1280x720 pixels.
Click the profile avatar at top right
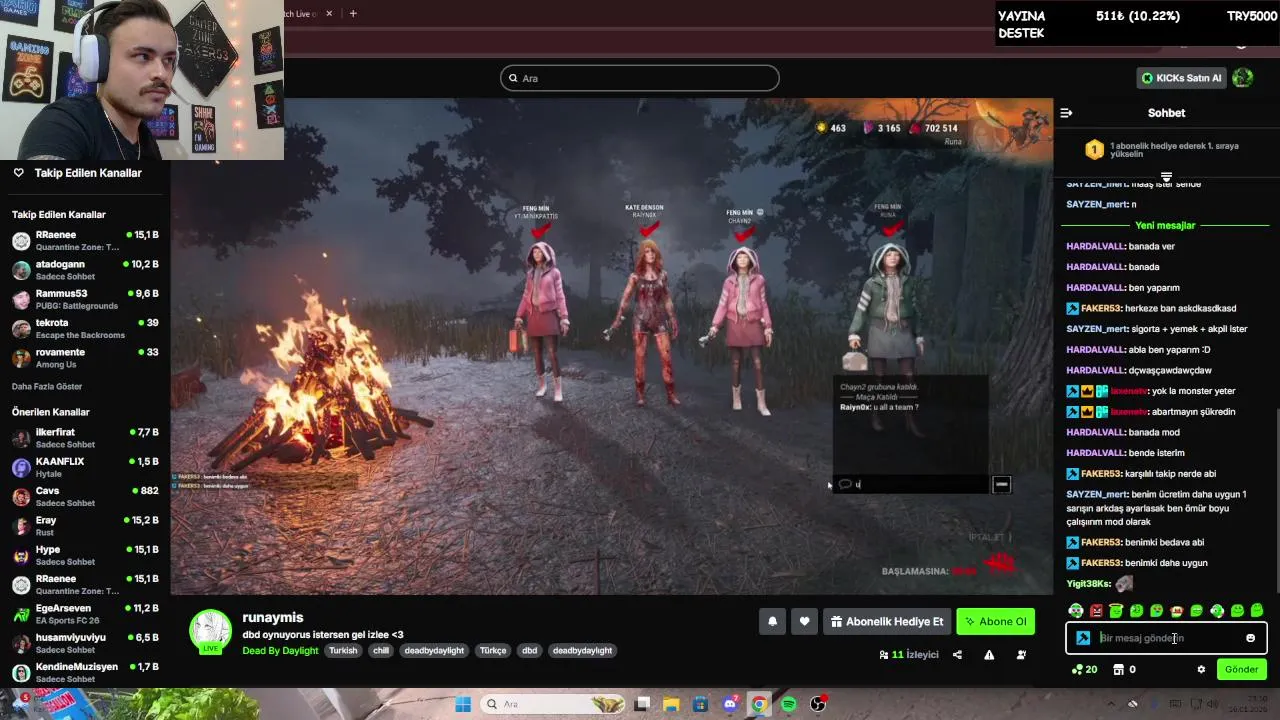(x=1242, y=77)
